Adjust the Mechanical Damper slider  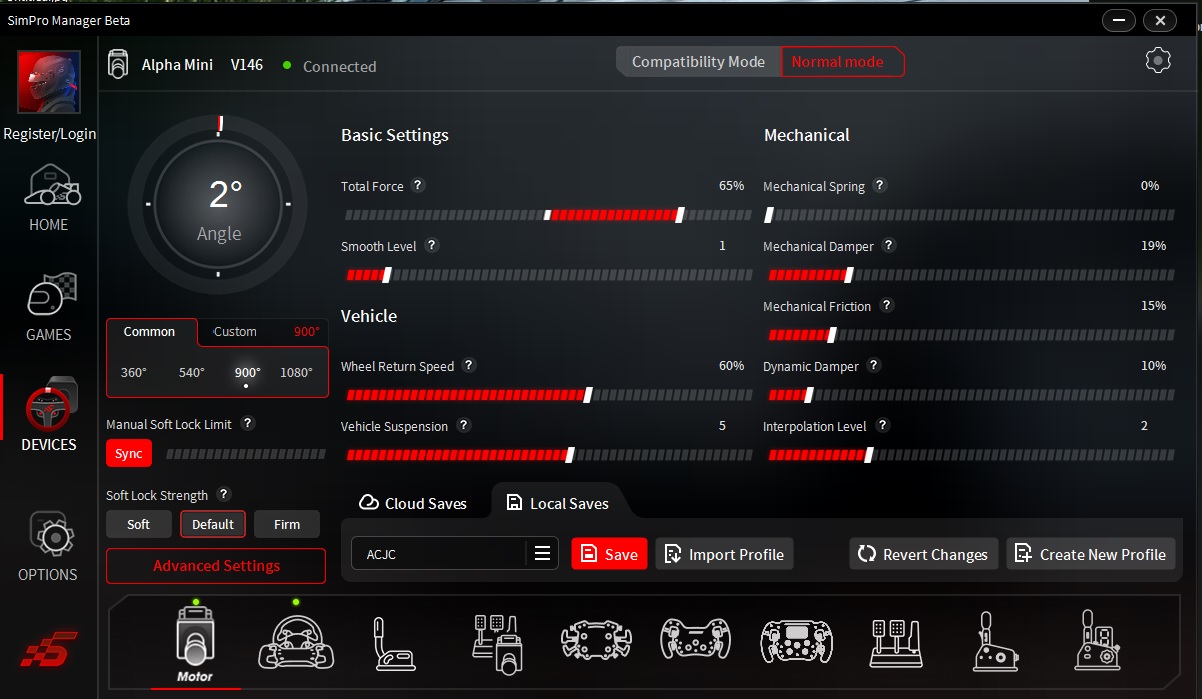click(x=969, y=275)
